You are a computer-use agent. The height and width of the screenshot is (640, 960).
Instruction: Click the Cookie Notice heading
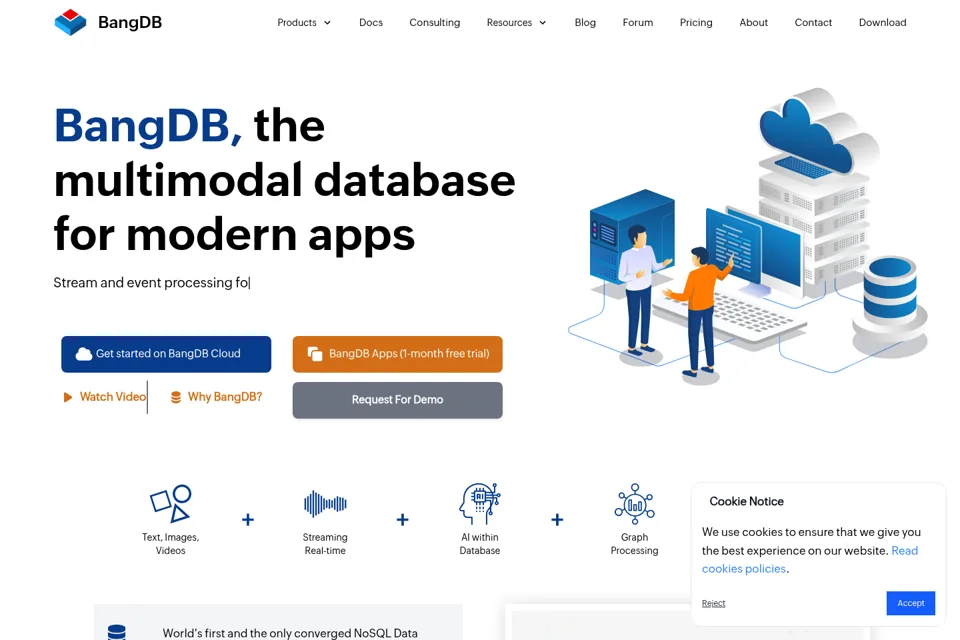coord(746,502)
